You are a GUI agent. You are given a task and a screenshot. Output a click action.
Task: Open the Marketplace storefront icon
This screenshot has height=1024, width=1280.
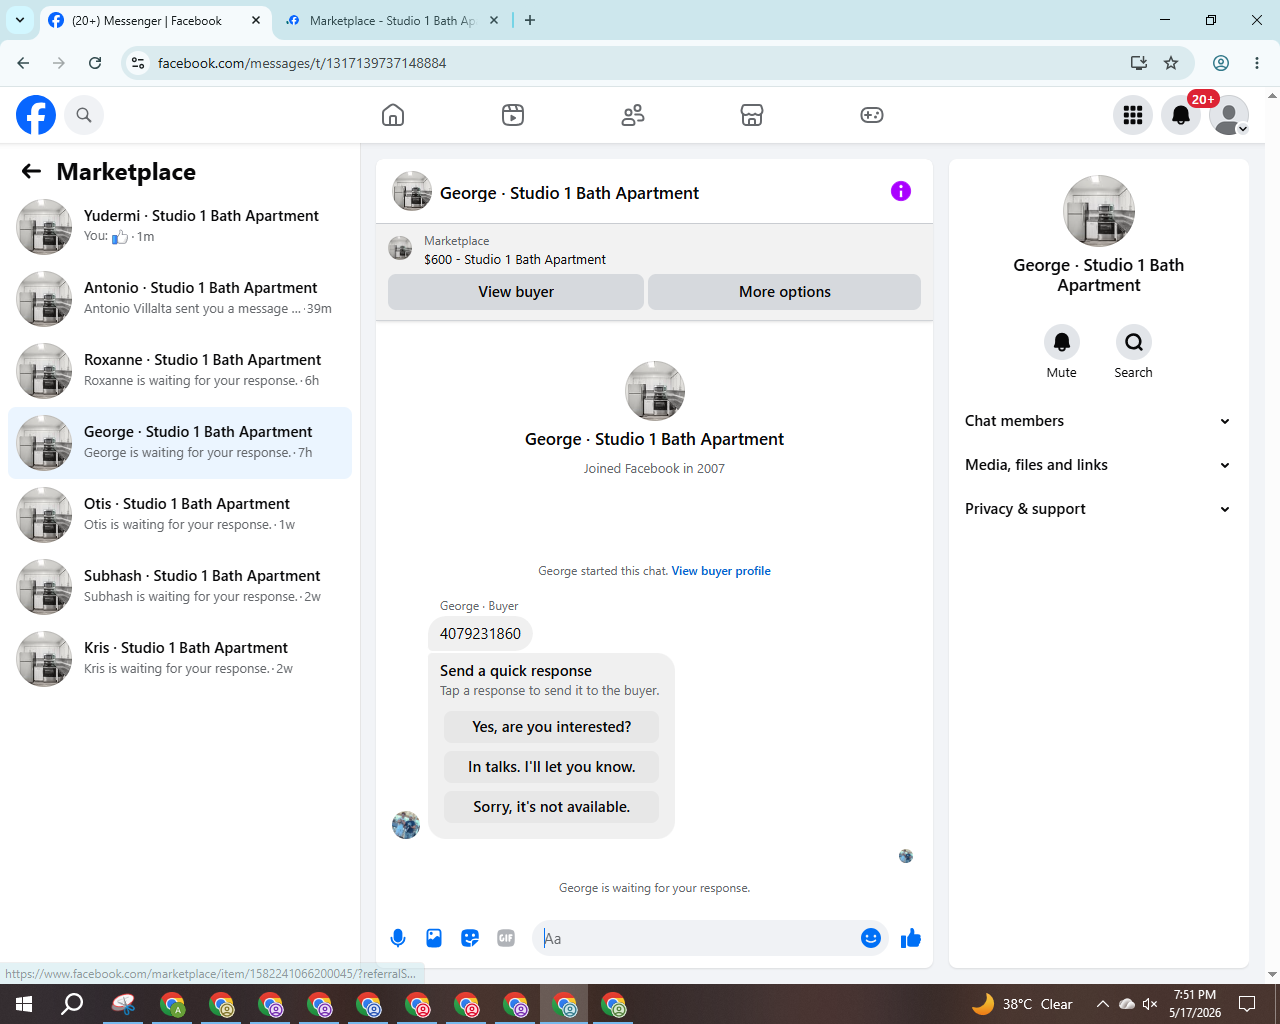(x=752, y=115)
